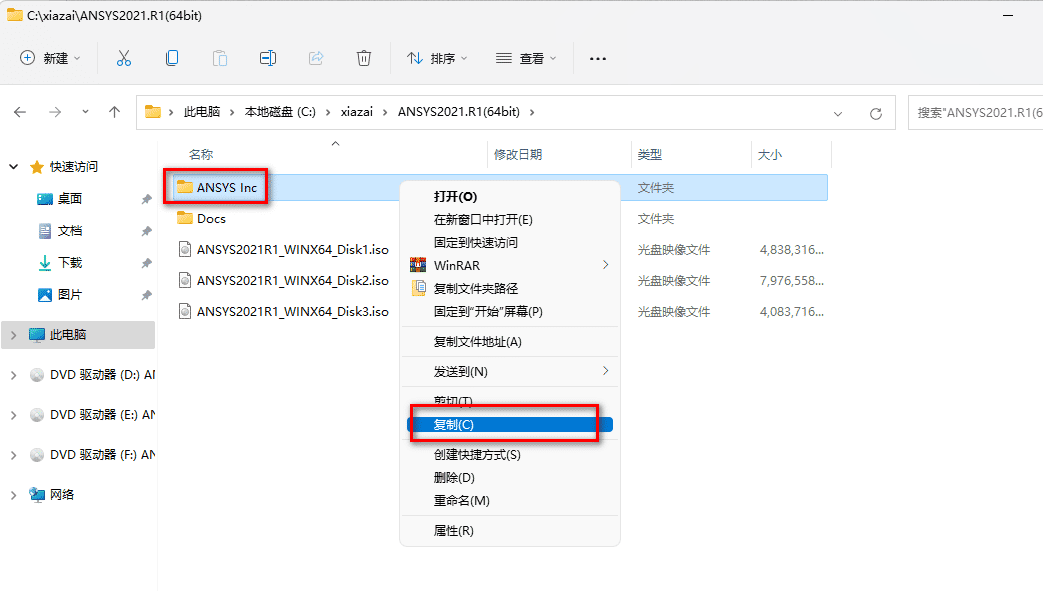This screenshot has height=591, width=1043.
Task: Click the Rename icon in toolbar
Action: coord(268,58)
